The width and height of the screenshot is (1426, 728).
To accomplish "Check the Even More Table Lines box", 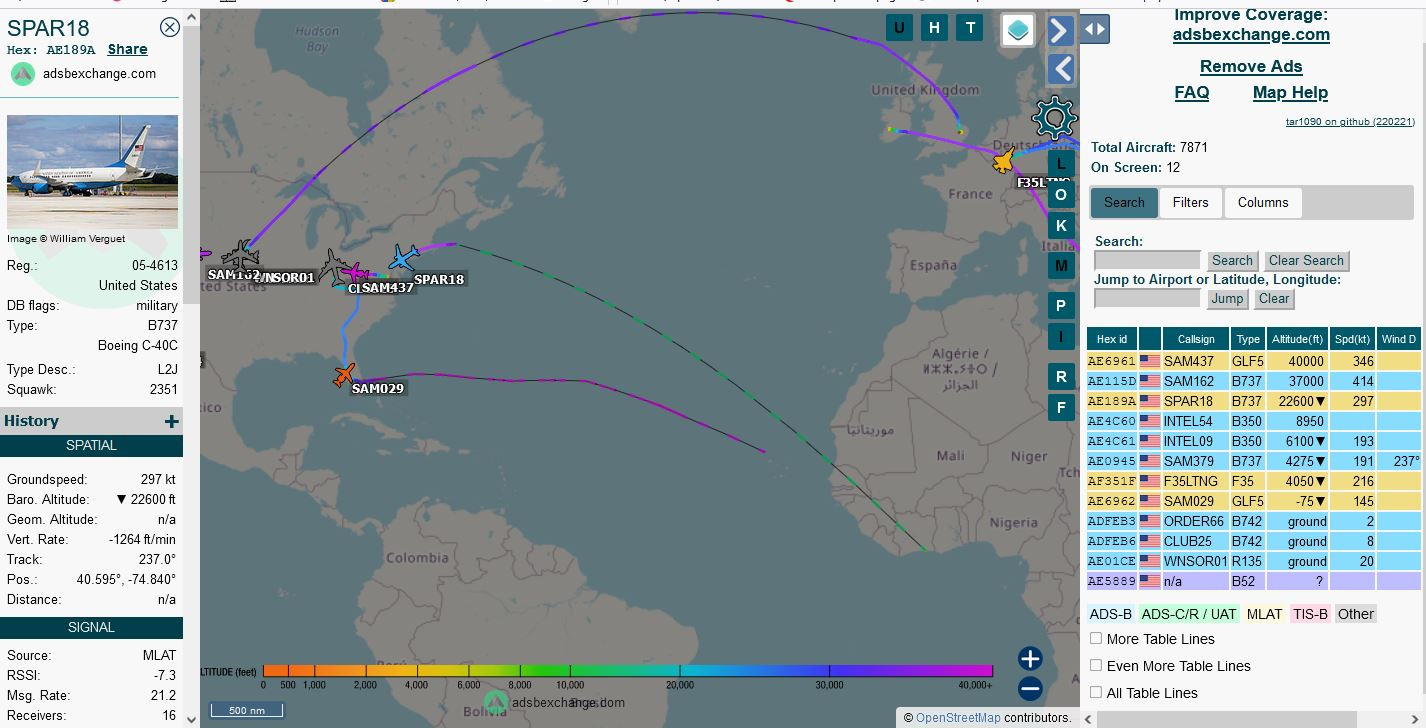I will point(1096,665).
